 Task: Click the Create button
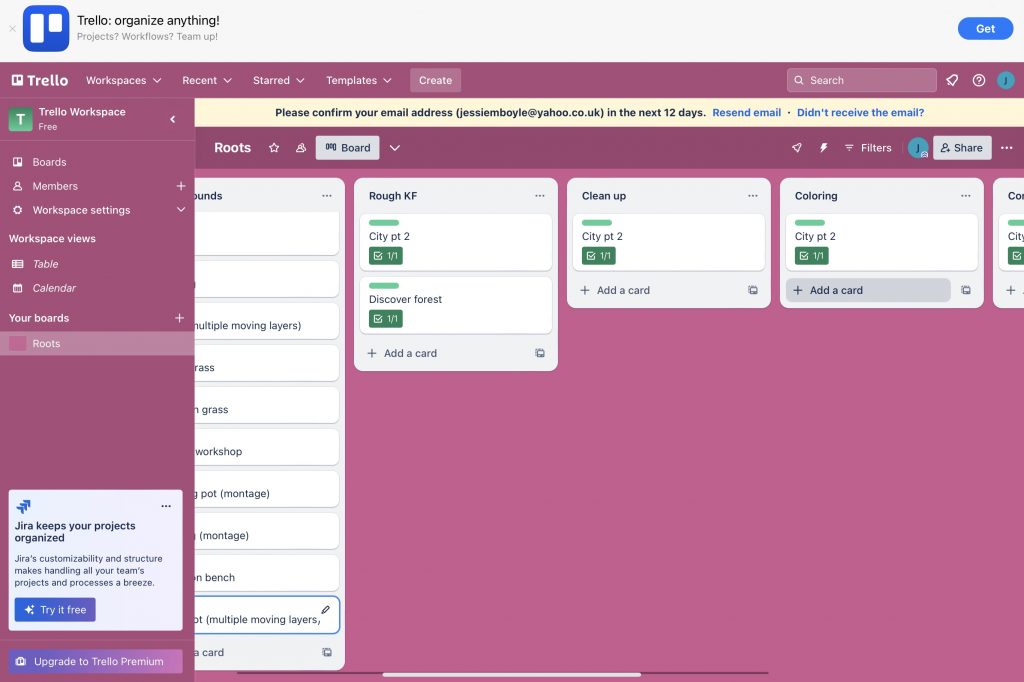point(436,80)
